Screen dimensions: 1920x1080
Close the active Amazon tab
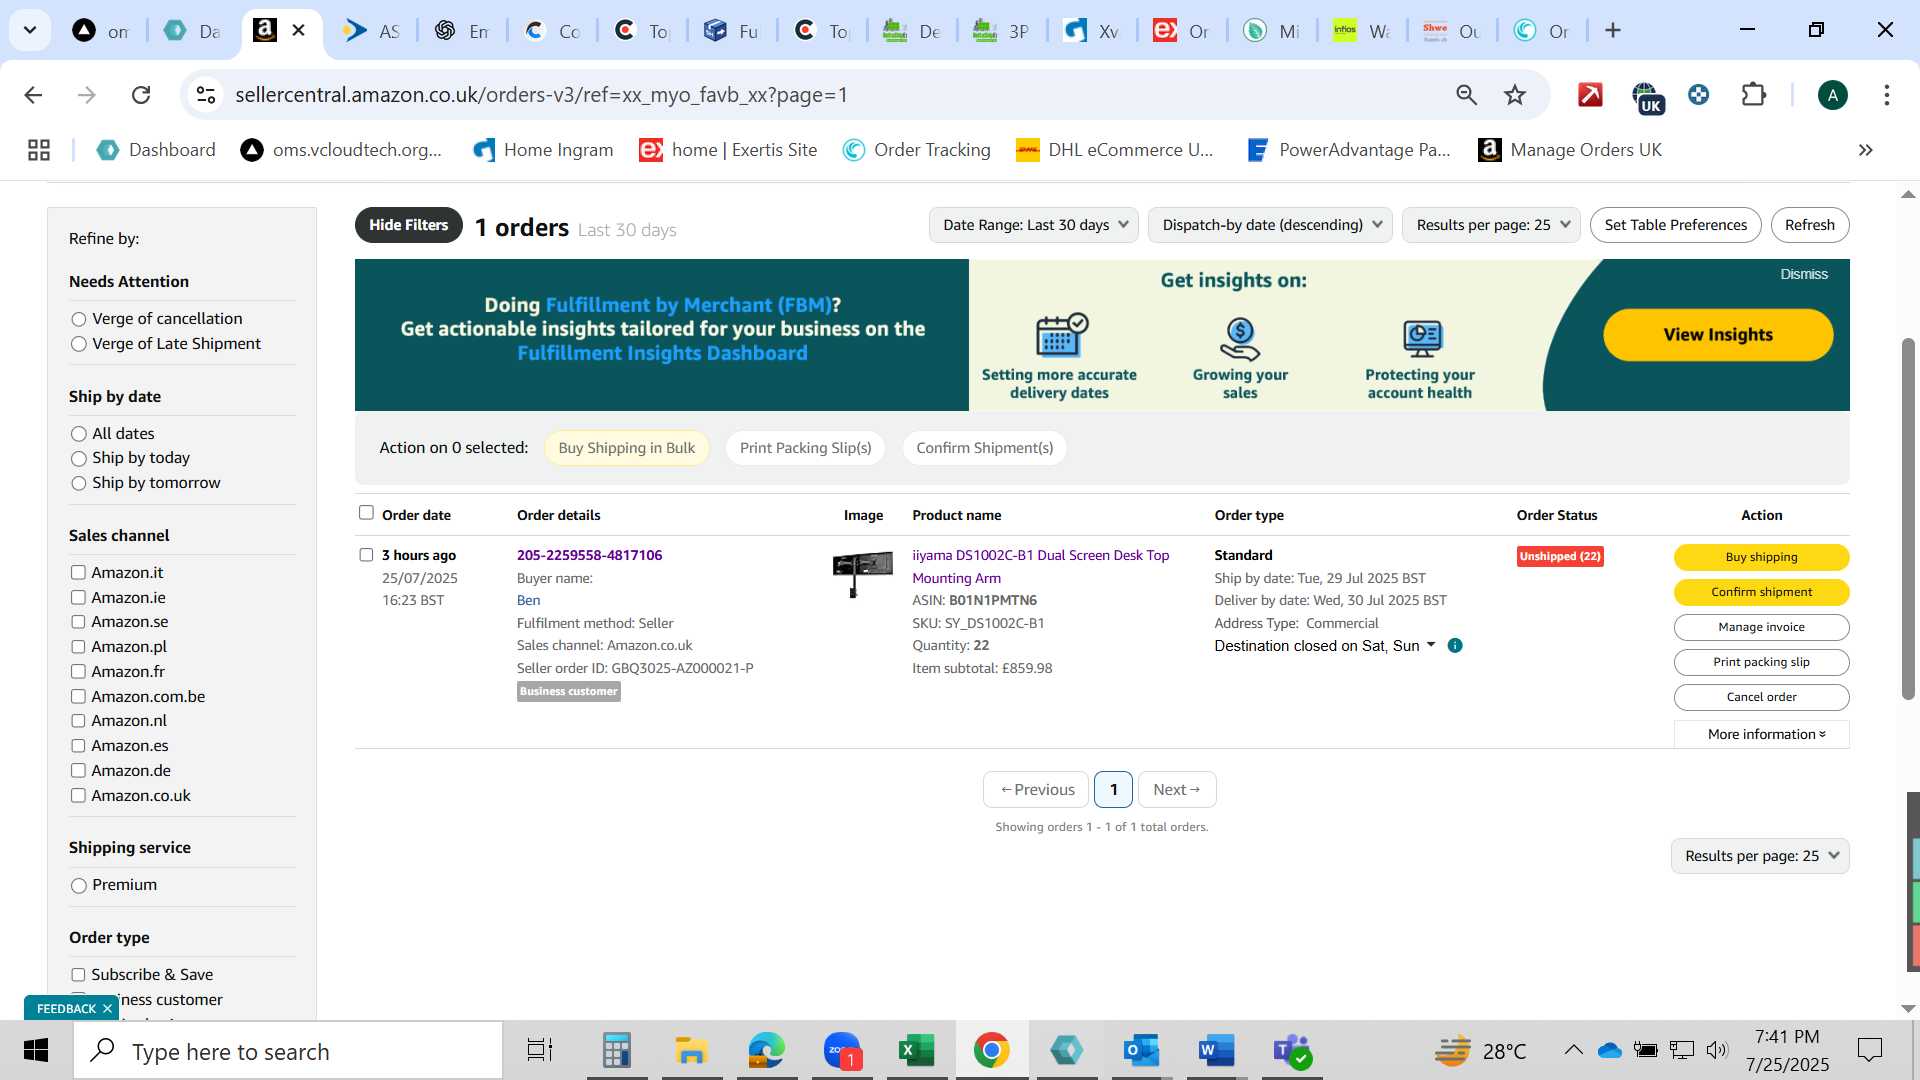point(298,31)
